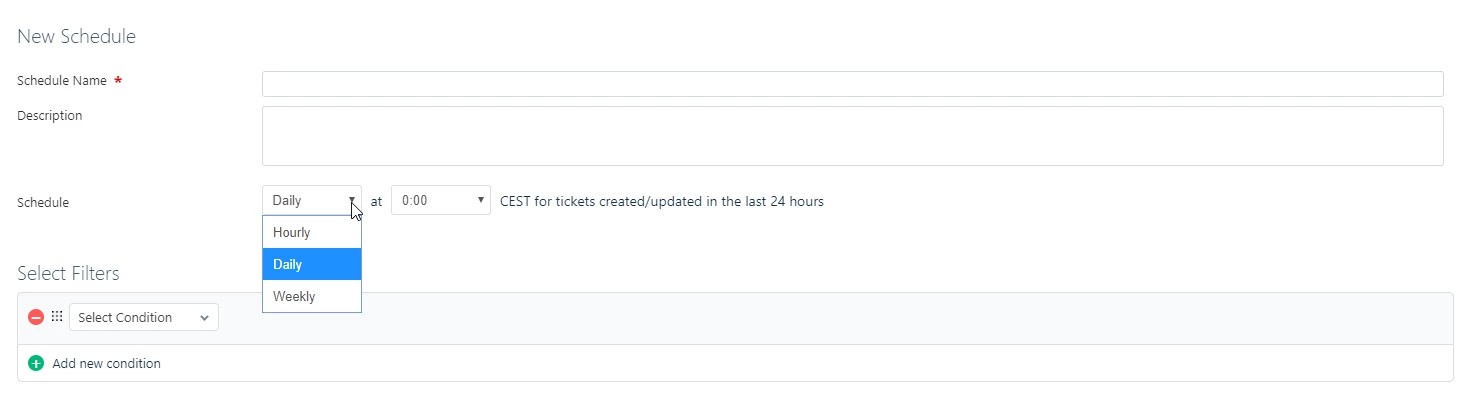Image resolution: width=1467 pixels, height=396 pixels.
Task: Click the Add new condition link
Action: [x=106, y=364]
